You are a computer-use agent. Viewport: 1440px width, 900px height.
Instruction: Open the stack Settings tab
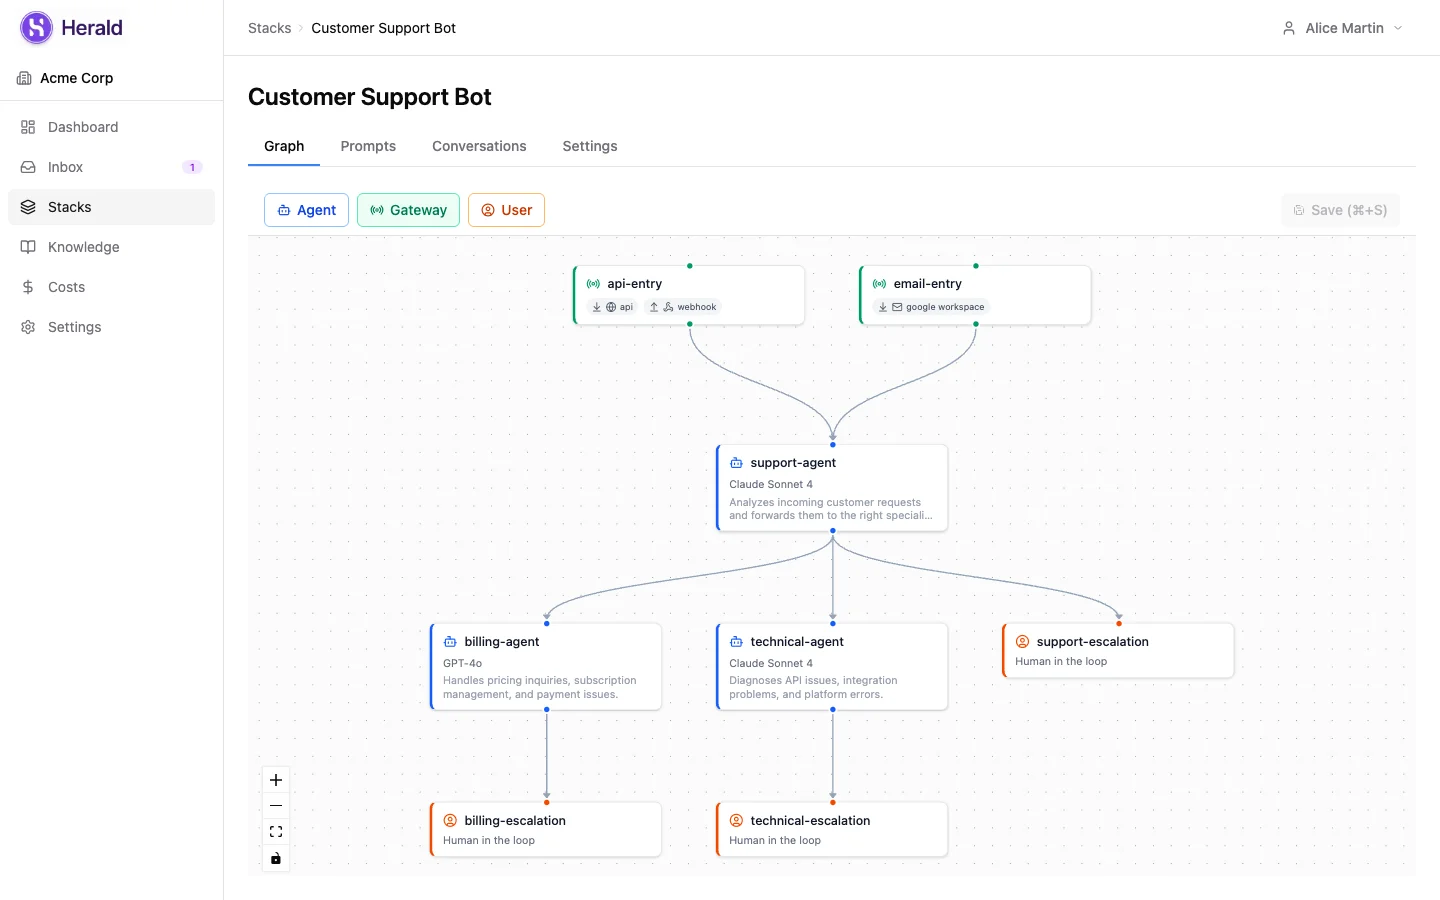tap(589, 146)
